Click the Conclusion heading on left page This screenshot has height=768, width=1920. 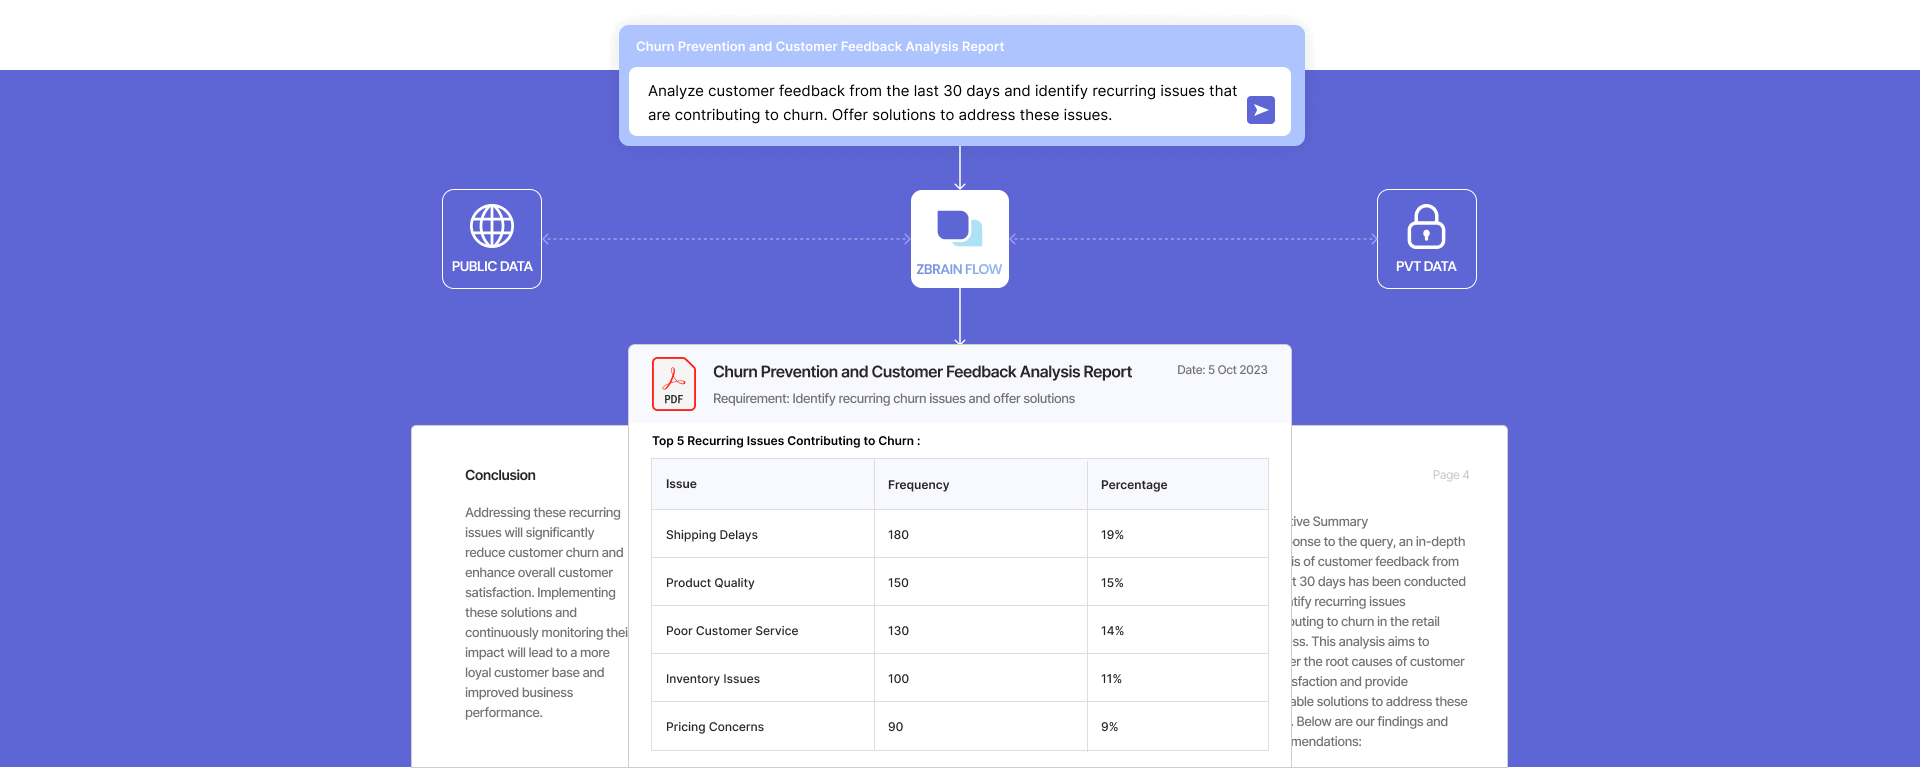[500, 475]
